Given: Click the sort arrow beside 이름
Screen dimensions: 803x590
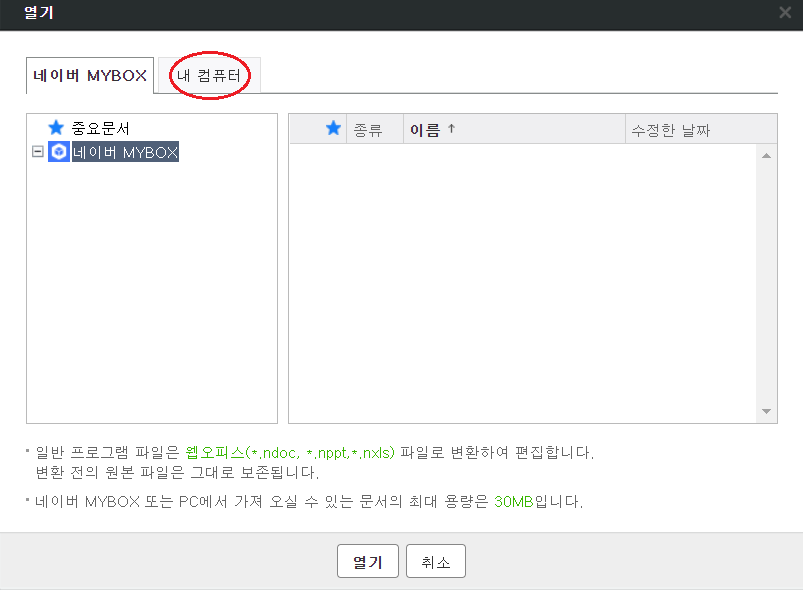Looking at the screenshot, I should pyautogui.click(x=451, y=129).
